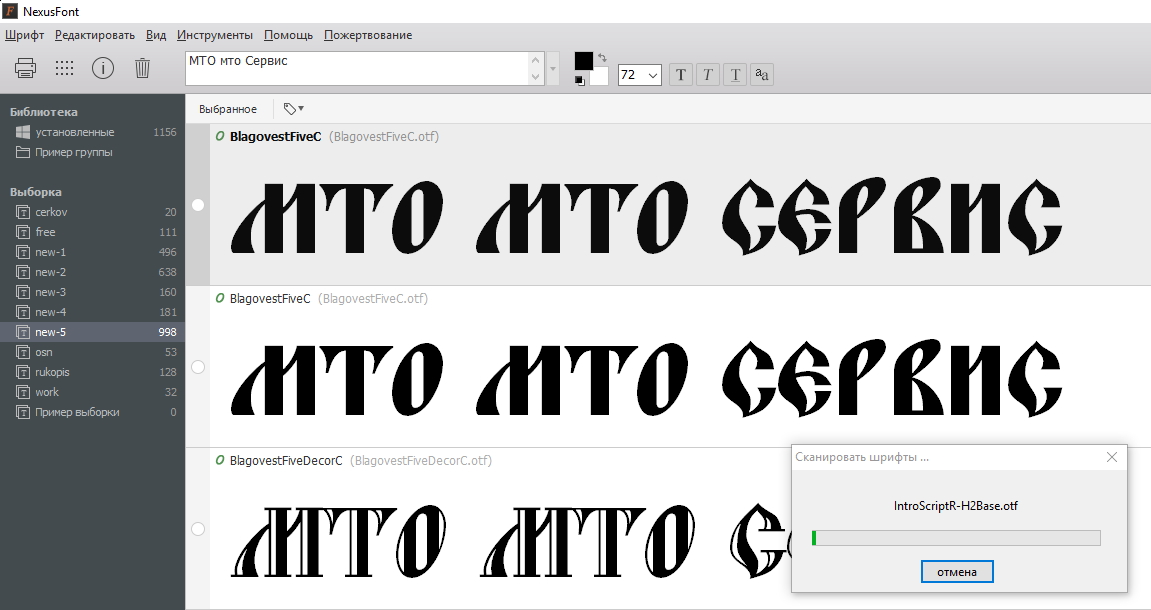Viewport: 1151px width, 610px height.
Task: Select radio circle of first BlagovestFiveC row
Action: pyautogui.click(x=197, y=205)
